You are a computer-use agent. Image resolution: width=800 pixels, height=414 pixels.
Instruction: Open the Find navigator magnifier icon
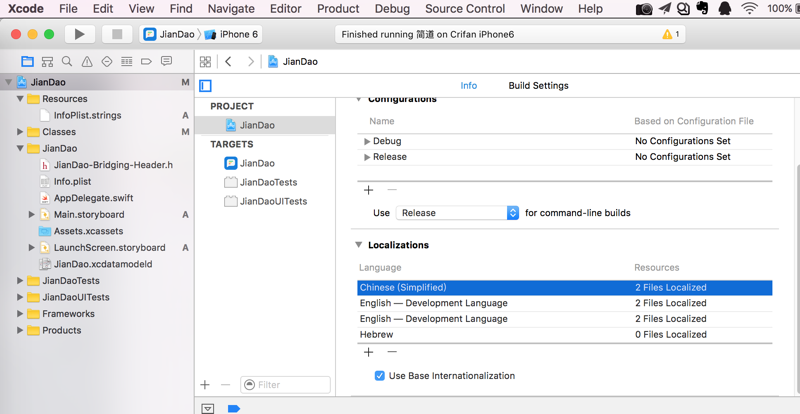[68, 62]
